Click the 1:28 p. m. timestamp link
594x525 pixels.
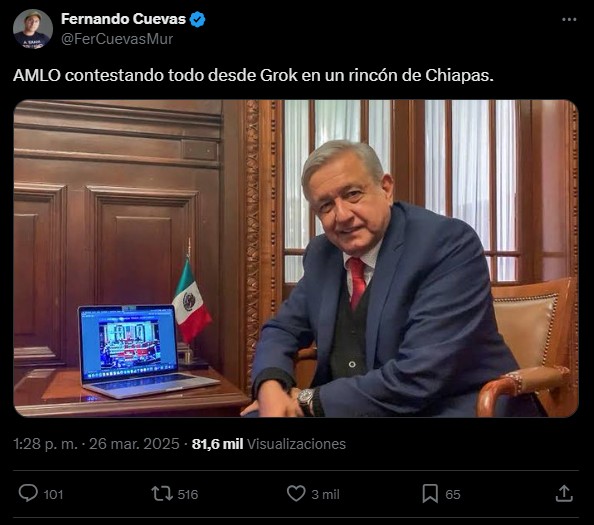(x=45, y=444)
